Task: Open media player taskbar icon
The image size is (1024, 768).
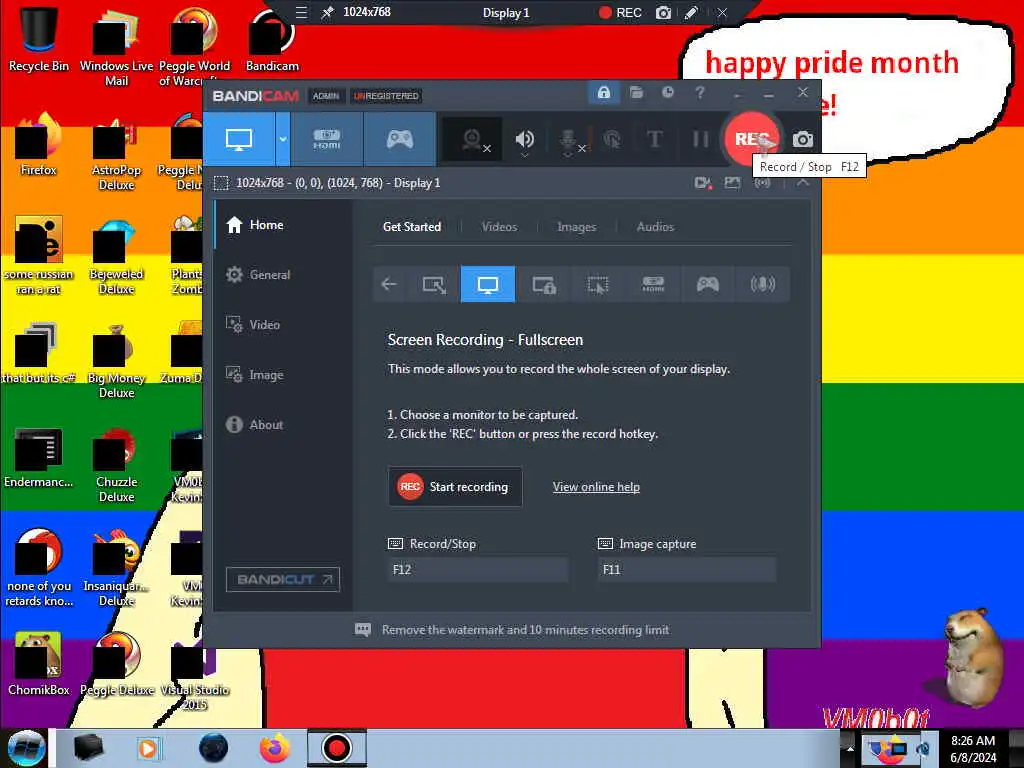Action: coord(148,748)
